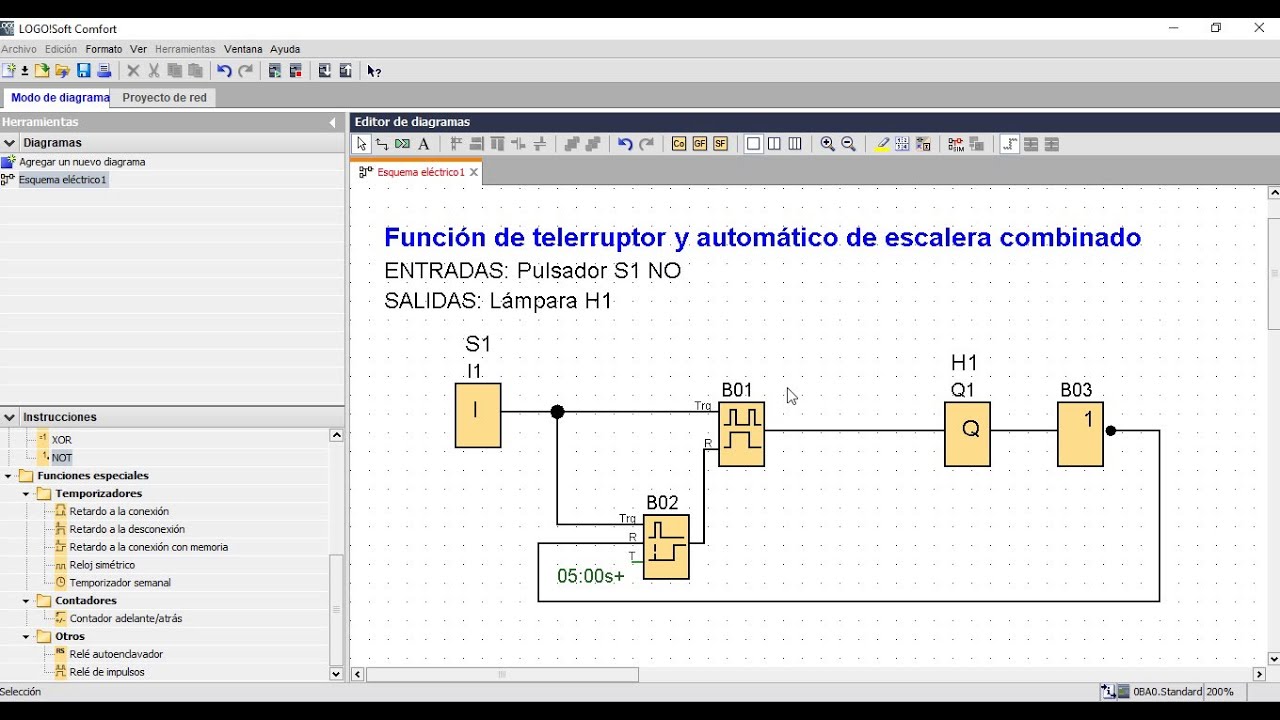Screen dimensions: 1280x720
Task: Open the Ventana menu
Action: tap(243, 49)
